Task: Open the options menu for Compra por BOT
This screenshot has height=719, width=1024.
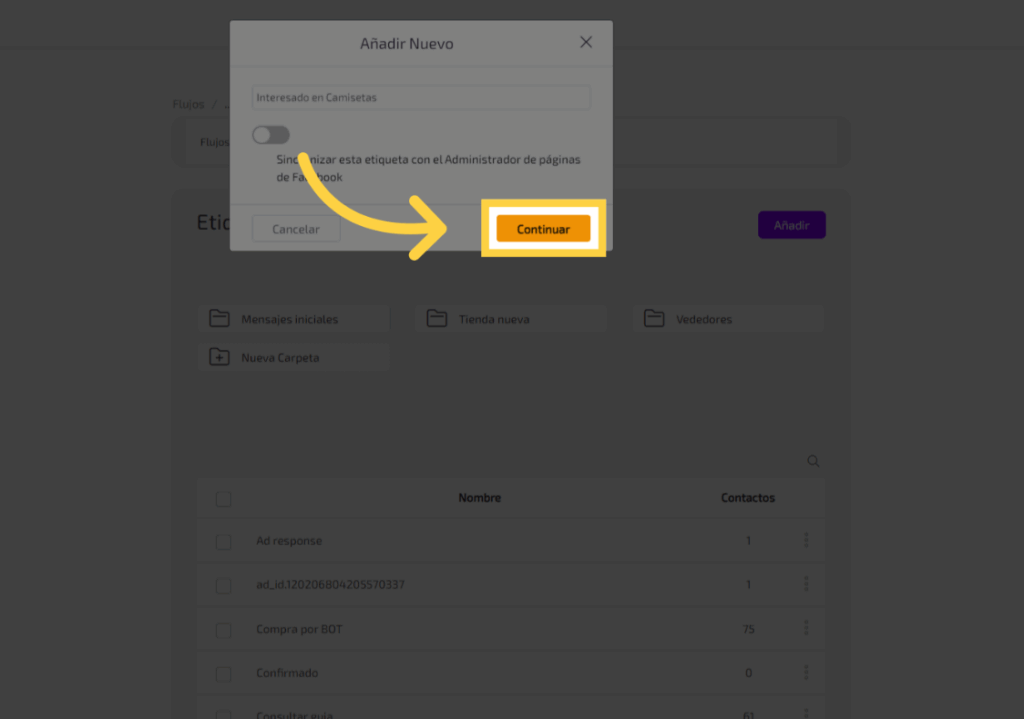Action: click(806, 629)
